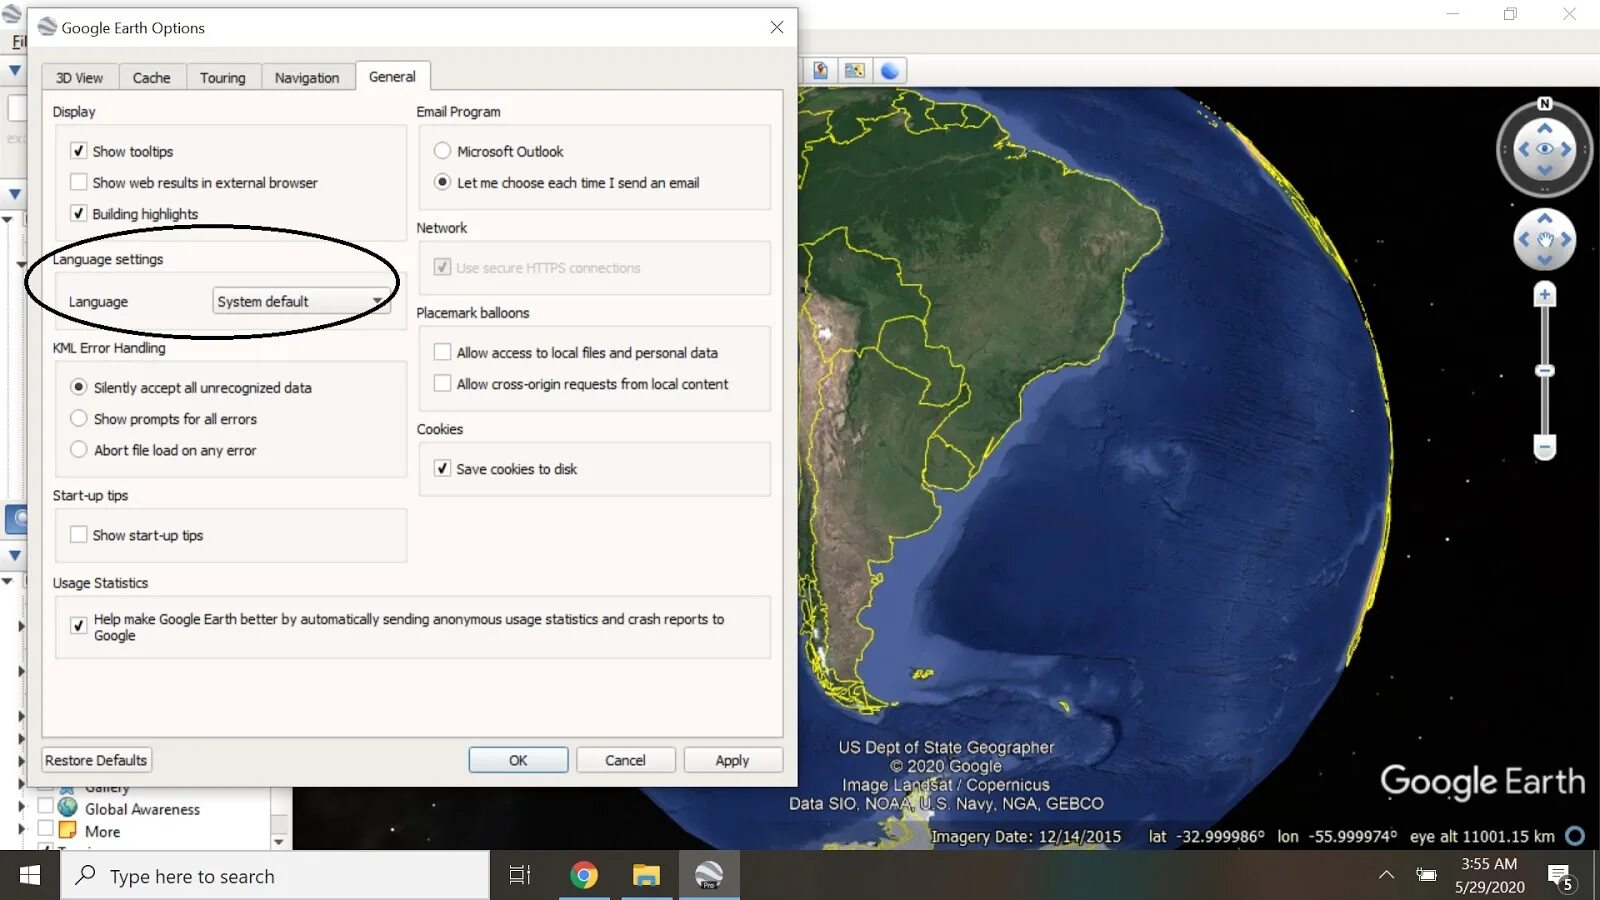Click the View in Google Maps toolbar icon
The height and width of the screenshot is (900, 1600).
coord(820,70)
